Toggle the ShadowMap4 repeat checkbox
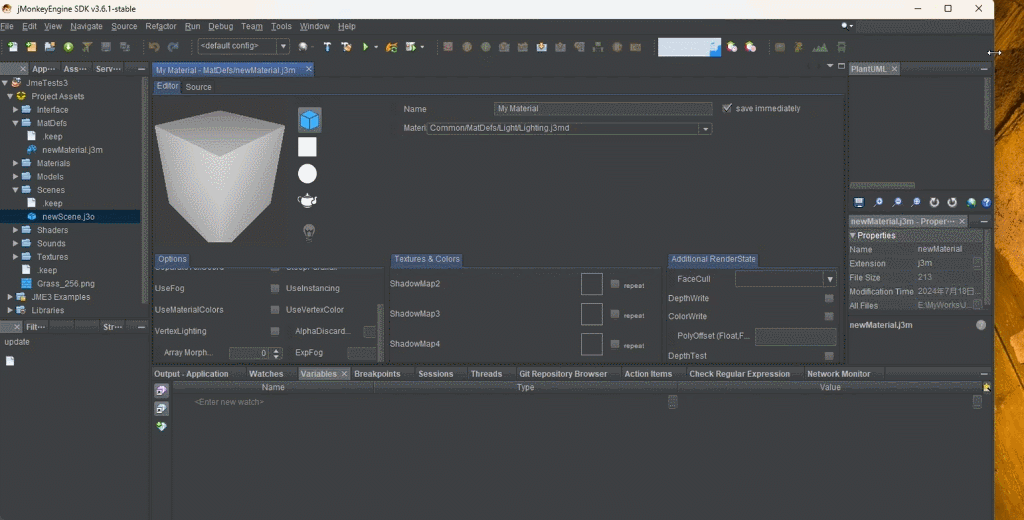 (615, 344)
